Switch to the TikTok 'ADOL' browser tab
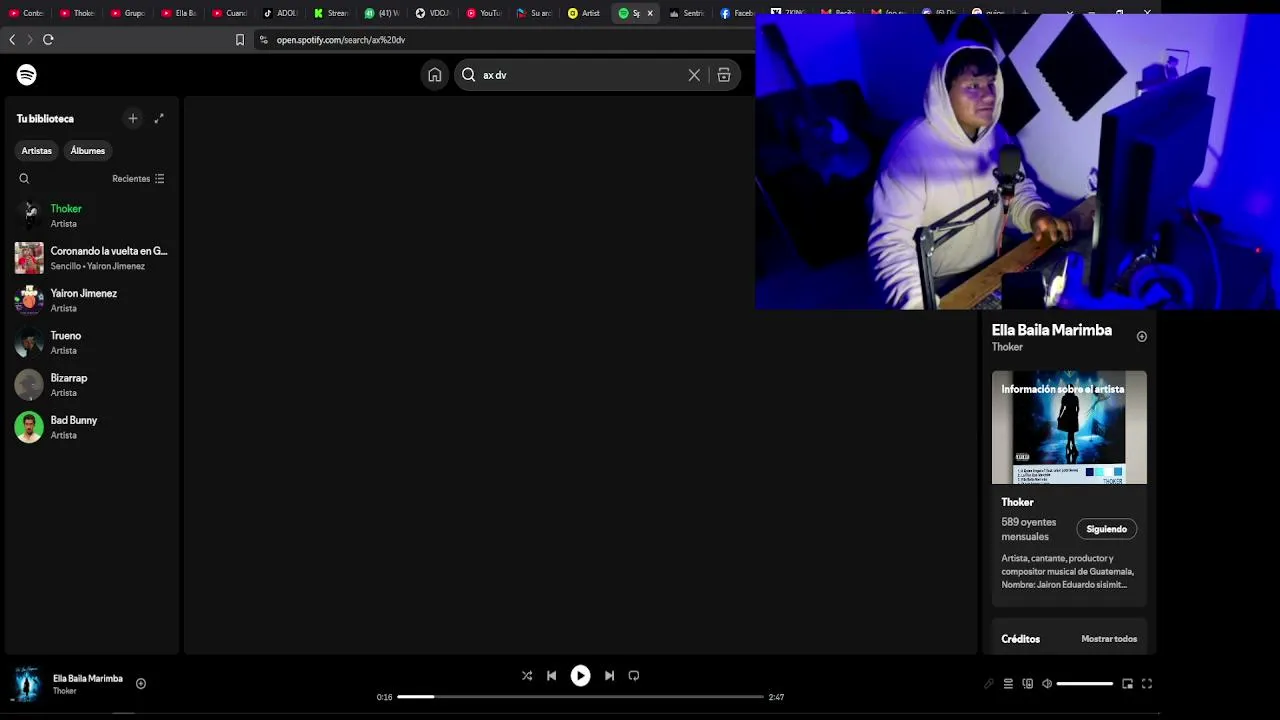1280x720 pixels. click(281, 13)
